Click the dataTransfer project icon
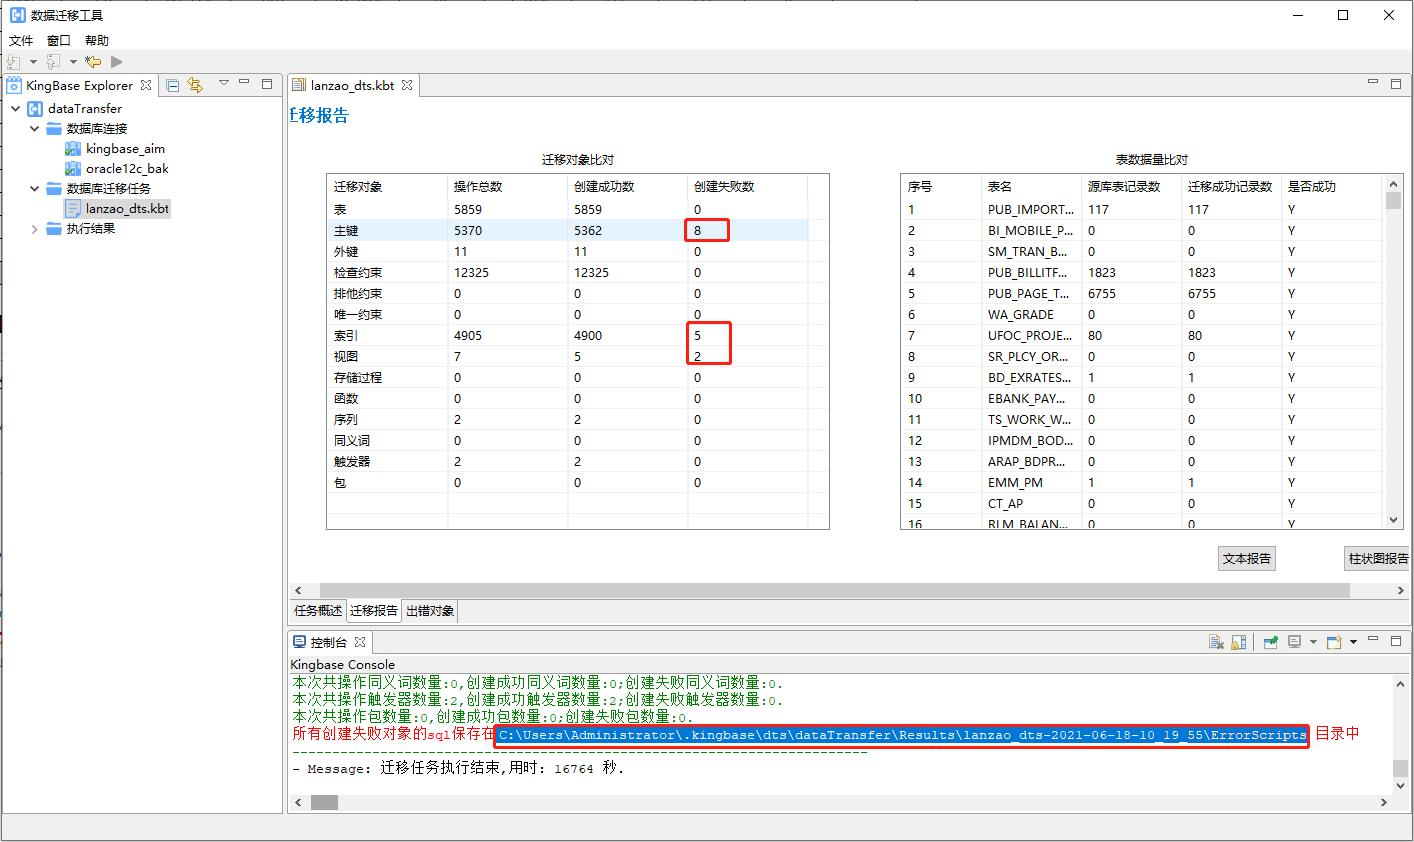The height and width of the screenshot is (842, 1414). pos(34,108)
